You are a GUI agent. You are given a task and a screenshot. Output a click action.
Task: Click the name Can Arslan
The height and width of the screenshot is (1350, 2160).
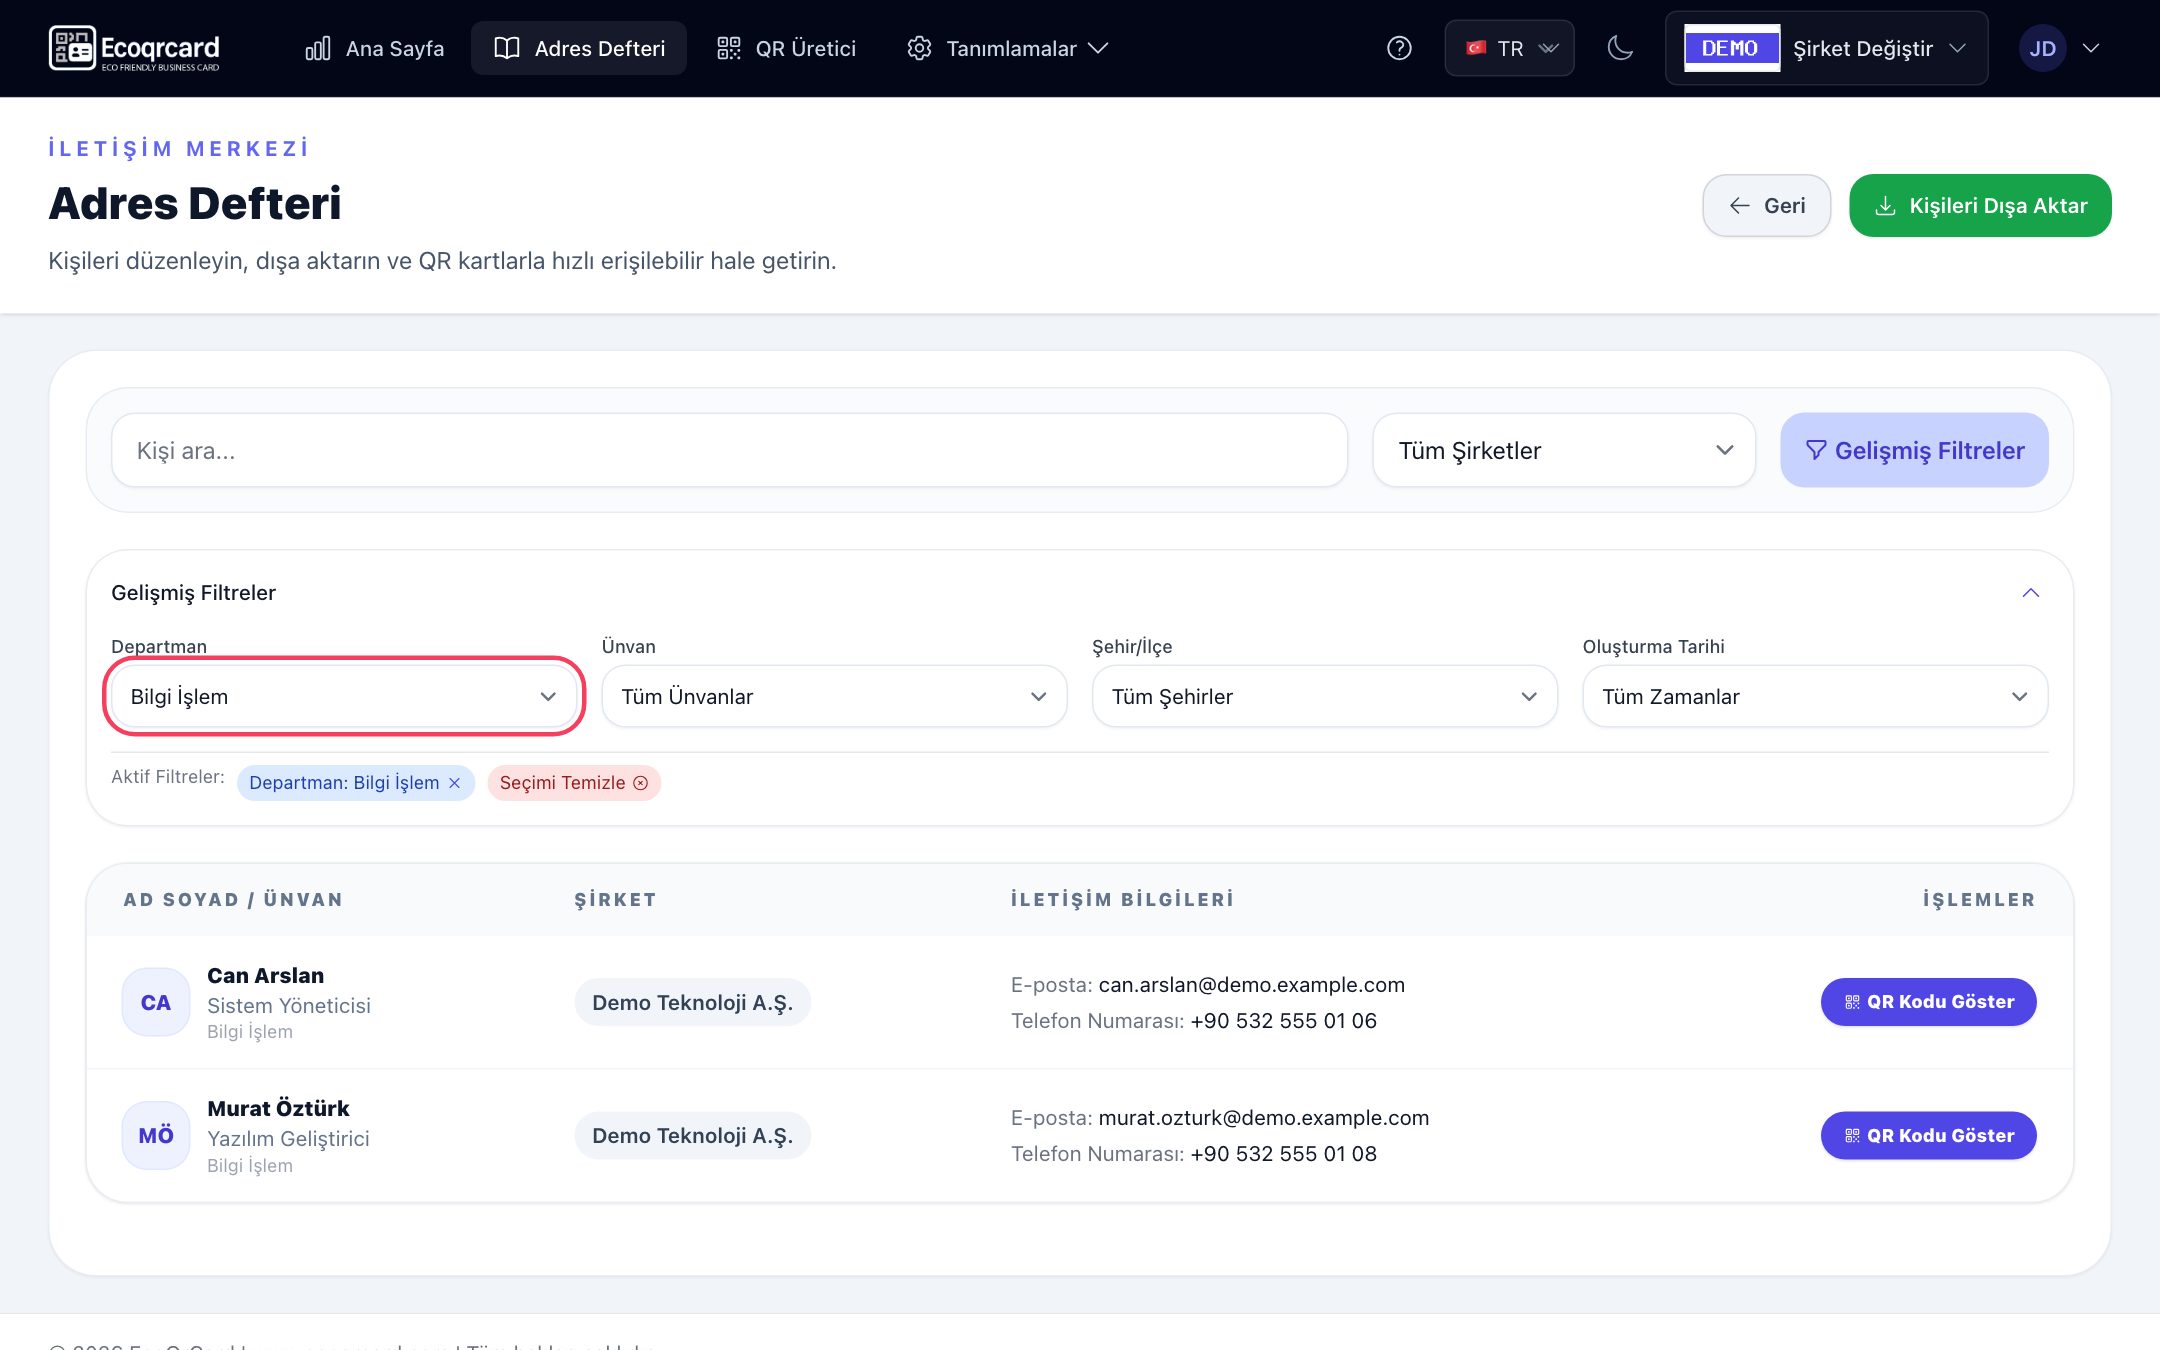[265, 975]
